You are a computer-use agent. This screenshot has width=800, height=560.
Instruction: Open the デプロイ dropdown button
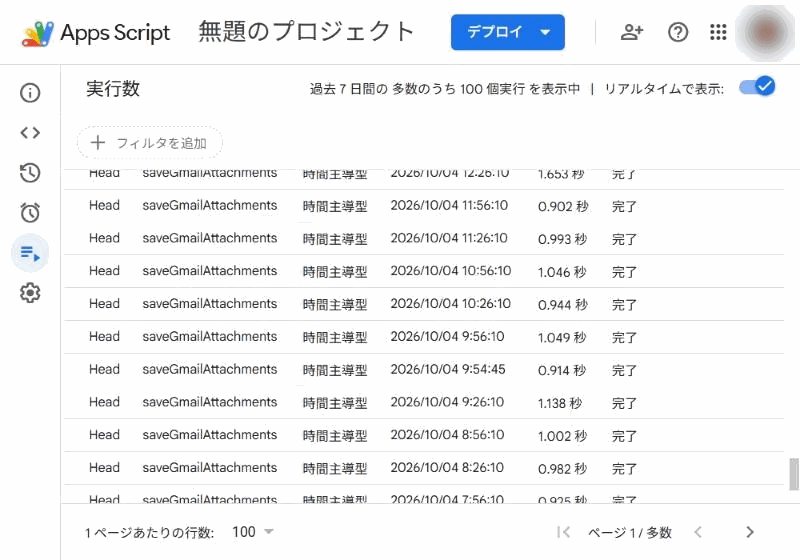point(508,32)
